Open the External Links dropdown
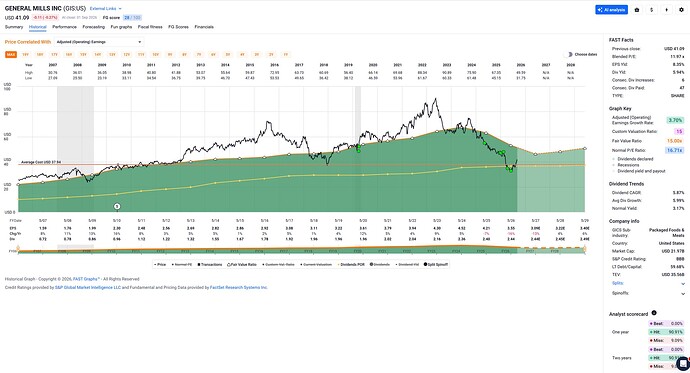 click(x=106, y=9)
